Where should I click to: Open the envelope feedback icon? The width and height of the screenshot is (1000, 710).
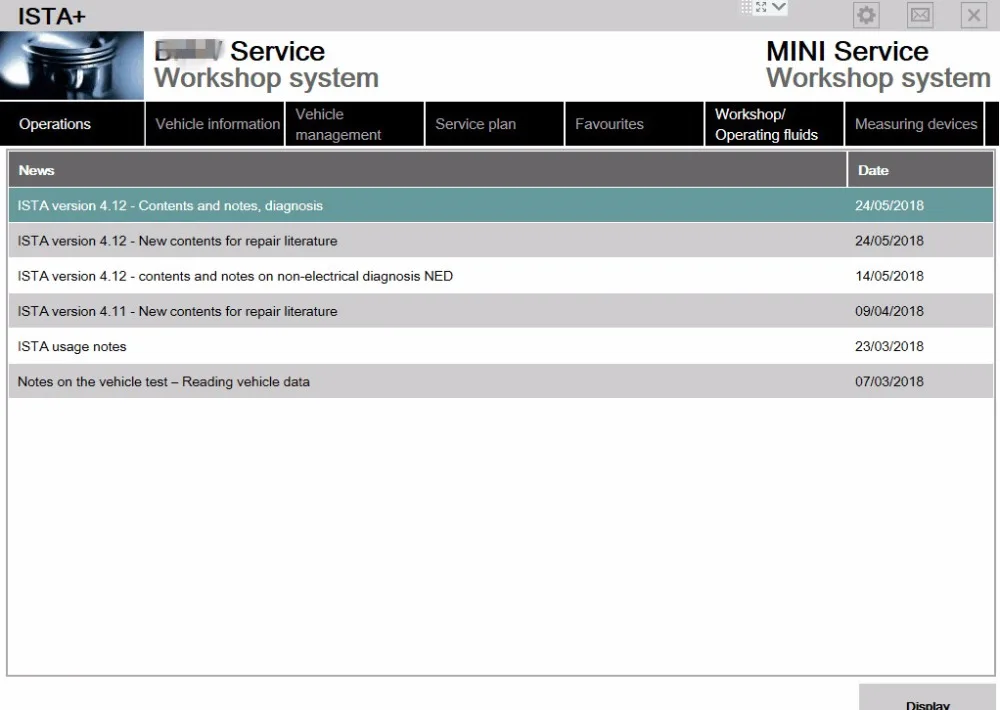pyautogui.click(x=920, y=15)
